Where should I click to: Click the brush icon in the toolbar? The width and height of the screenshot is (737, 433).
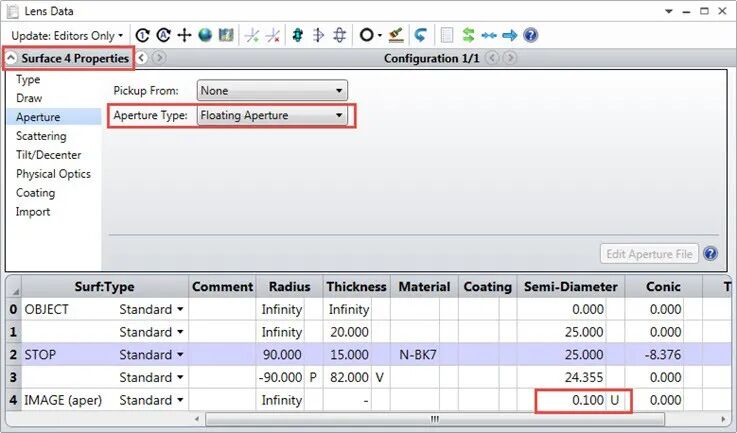tap(396, 35)
